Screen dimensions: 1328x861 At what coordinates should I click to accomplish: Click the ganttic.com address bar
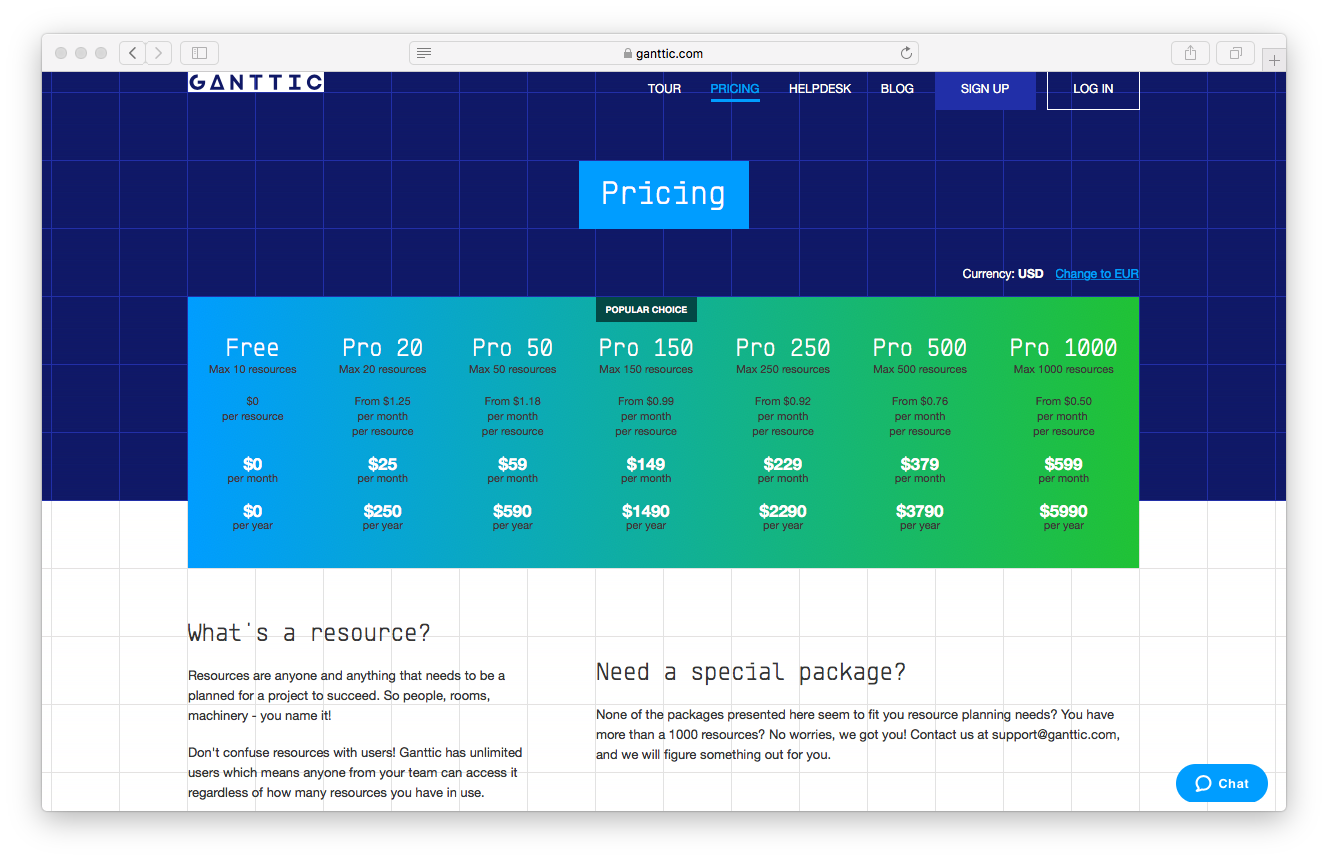[x=664, y=53]
